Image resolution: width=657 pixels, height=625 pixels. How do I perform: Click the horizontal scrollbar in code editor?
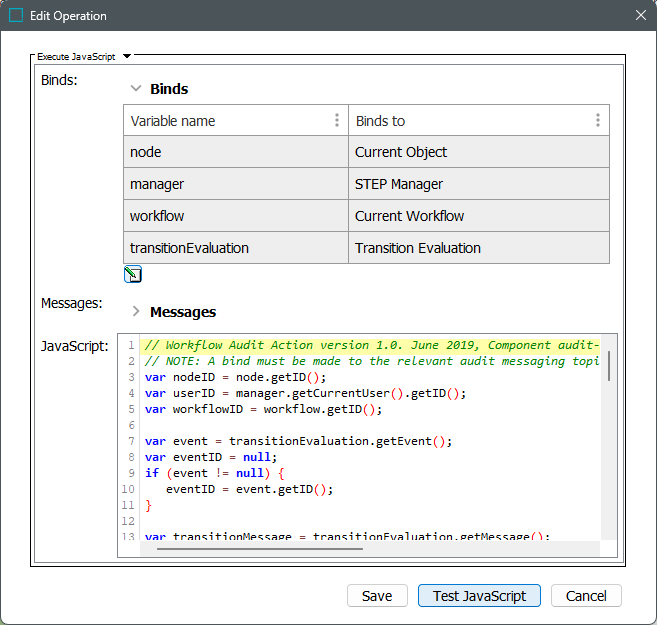pos(260,547)
